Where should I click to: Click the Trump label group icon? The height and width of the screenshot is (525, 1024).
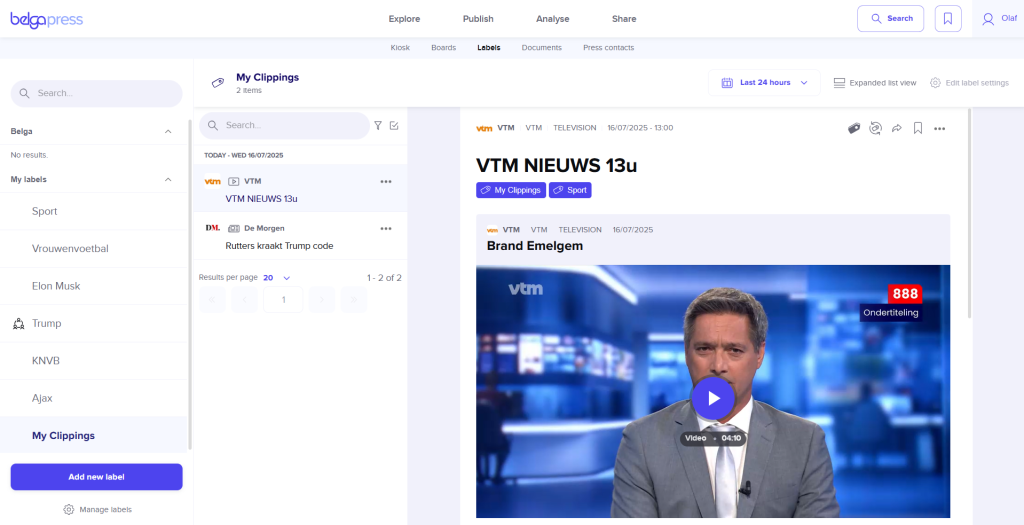click(18, 323)
